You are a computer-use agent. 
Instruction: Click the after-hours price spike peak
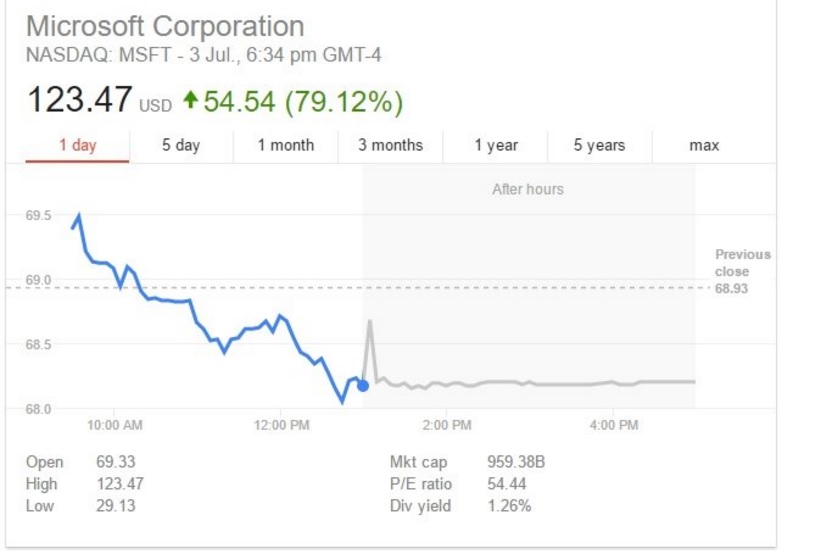(370, 321)
